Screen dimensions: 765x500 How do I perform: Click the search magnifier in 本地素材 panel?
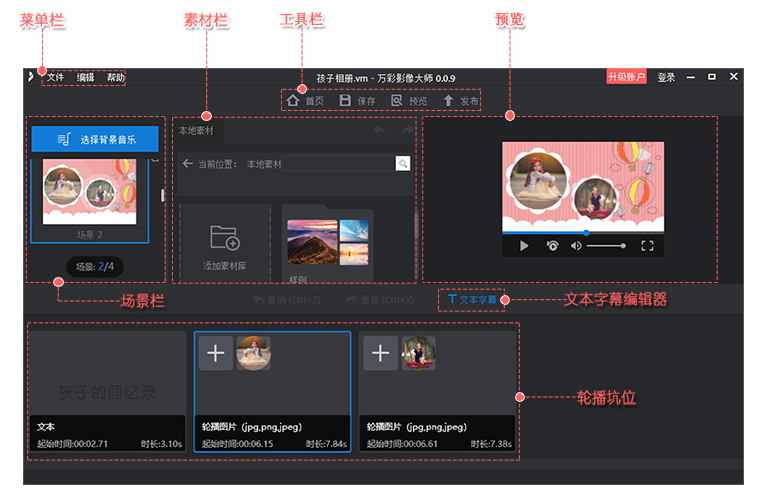coord(402,164)
